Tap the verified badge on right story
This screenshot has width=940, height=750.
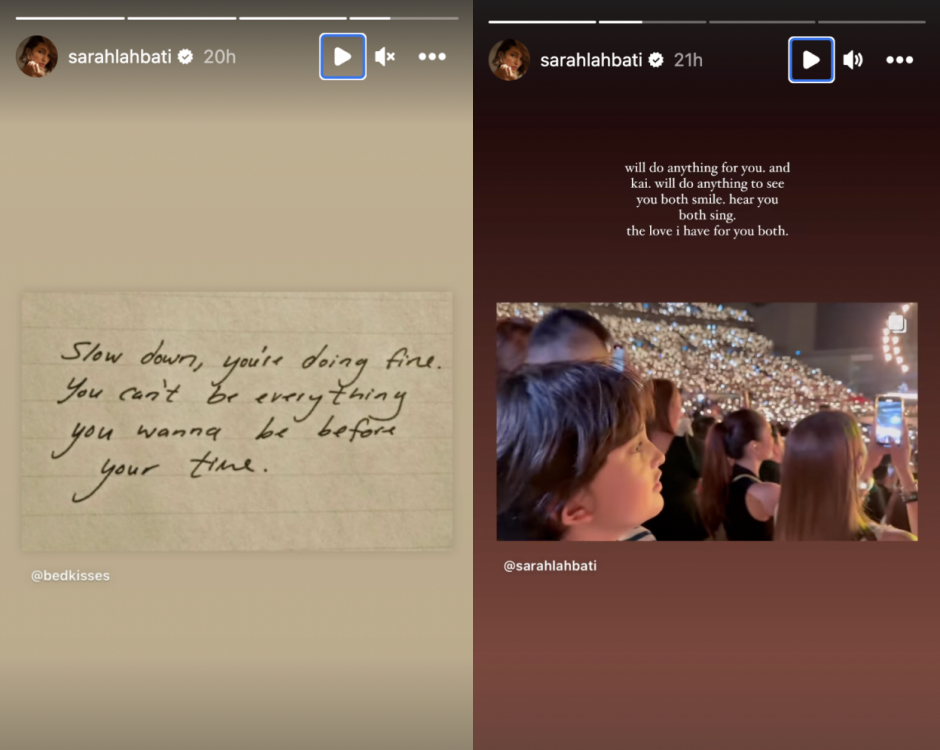point(657,60)
